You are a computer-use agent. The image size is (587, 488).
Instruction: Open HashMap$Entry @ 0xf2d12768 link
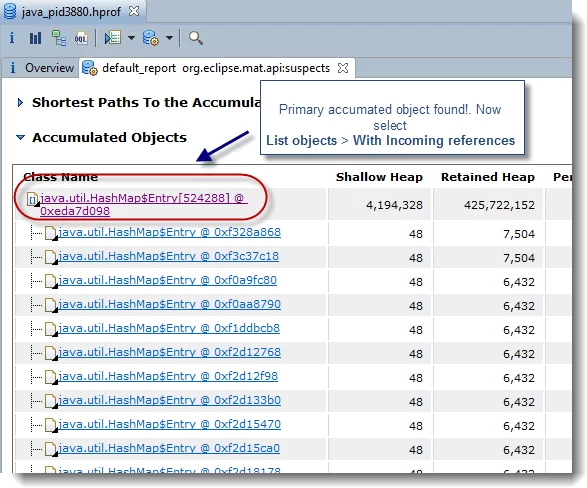point(170,352)
